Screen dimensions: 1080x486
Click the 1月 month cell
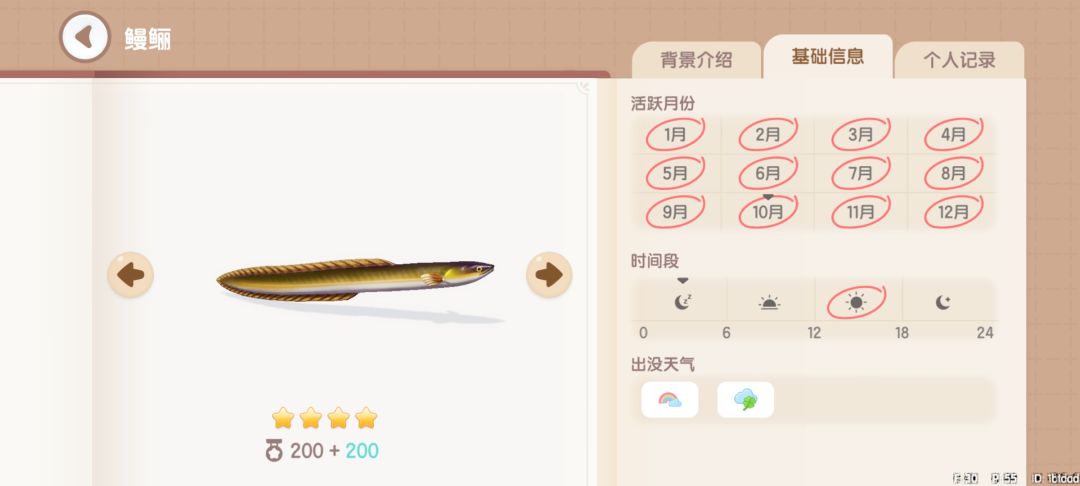pos(676,135)
